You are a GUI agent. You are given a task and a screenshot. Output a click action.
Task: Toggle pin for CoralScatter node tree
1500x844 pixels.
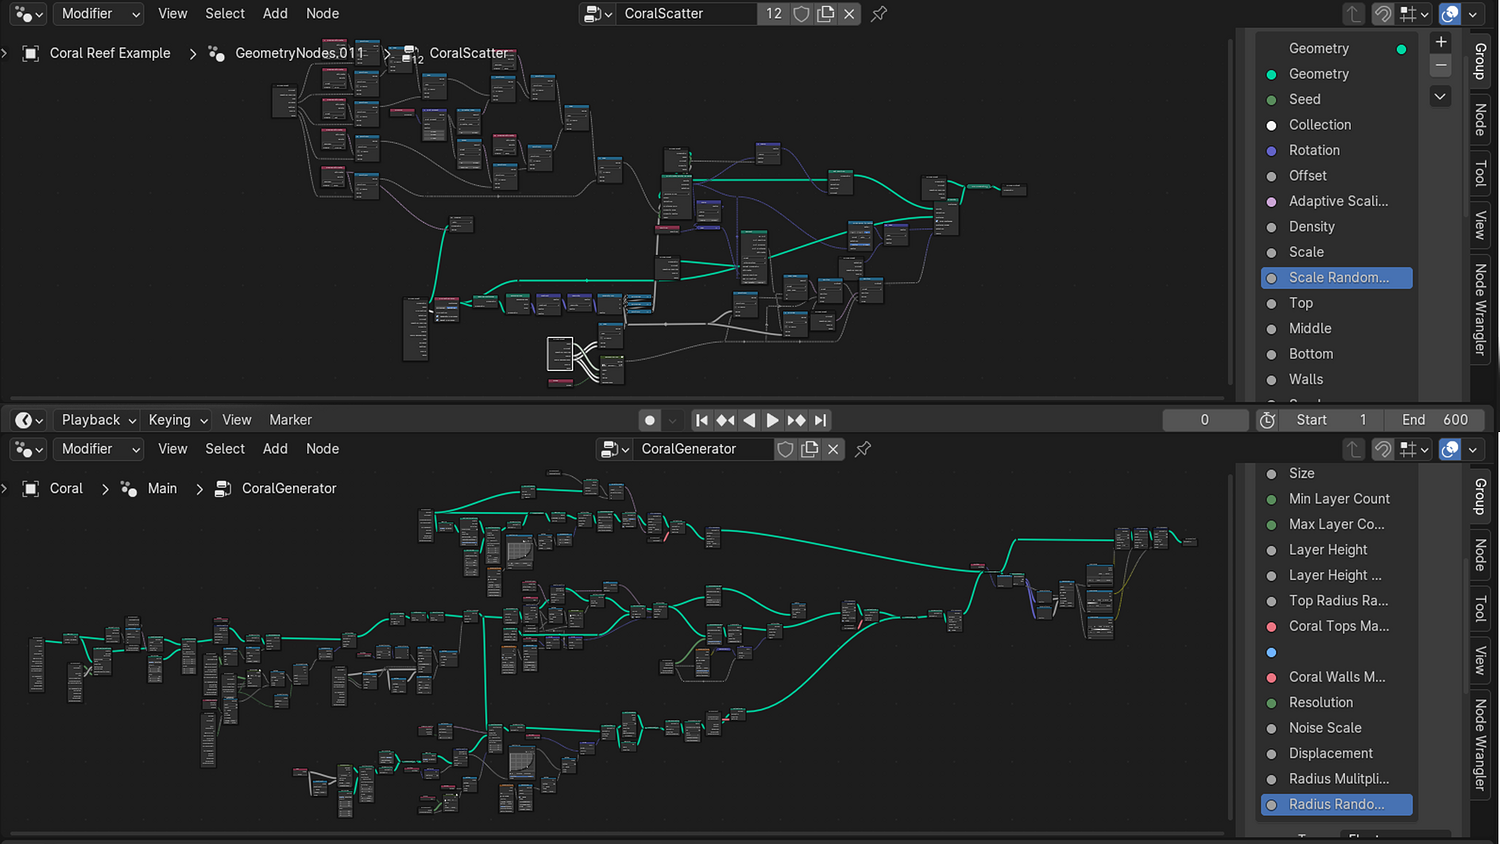click(879, 14)
